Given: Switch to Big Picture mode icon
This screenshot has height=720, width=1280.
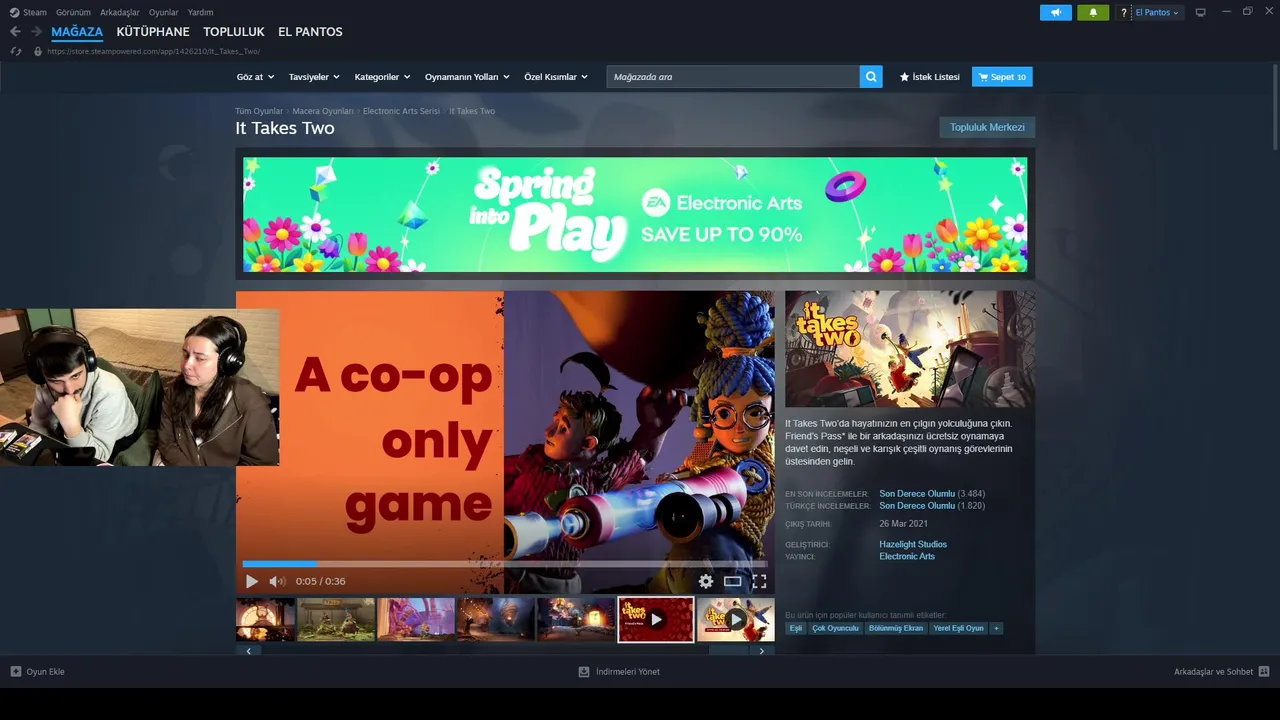Looking at the screenshot, I should tap(1201, 12).
